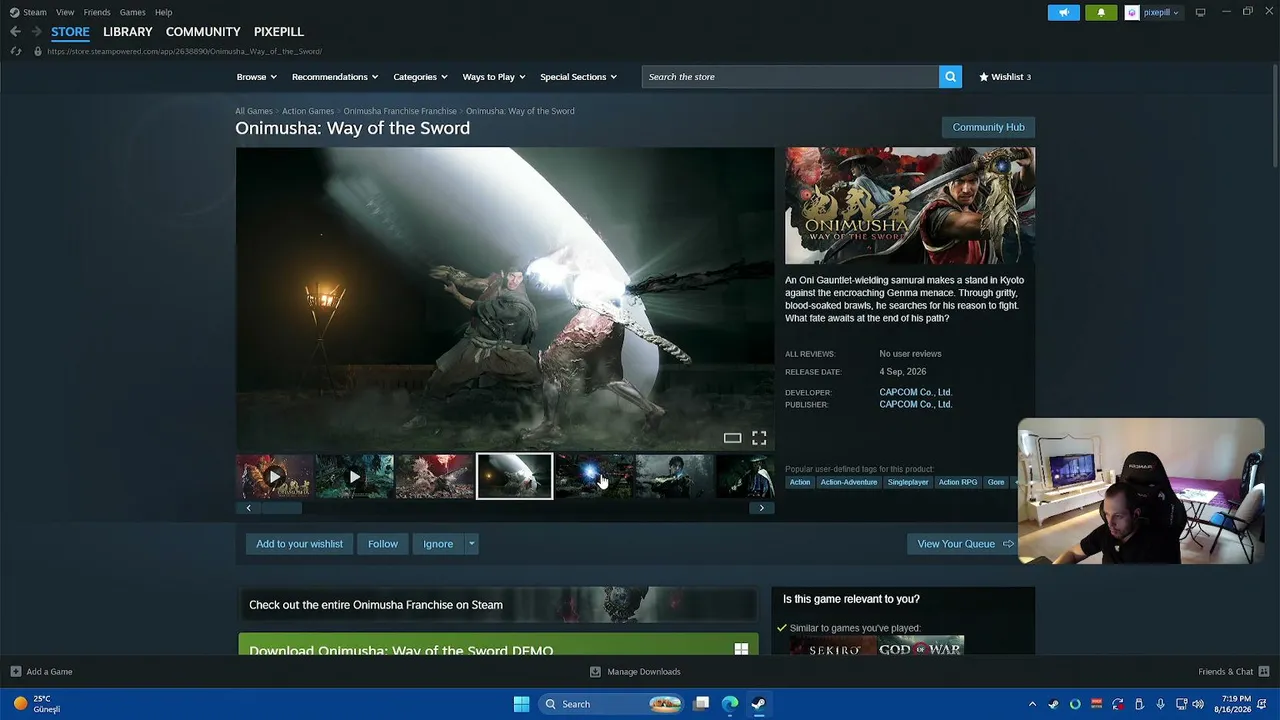
Task: Click the Action Games breadcrumb
Action: 308,111
